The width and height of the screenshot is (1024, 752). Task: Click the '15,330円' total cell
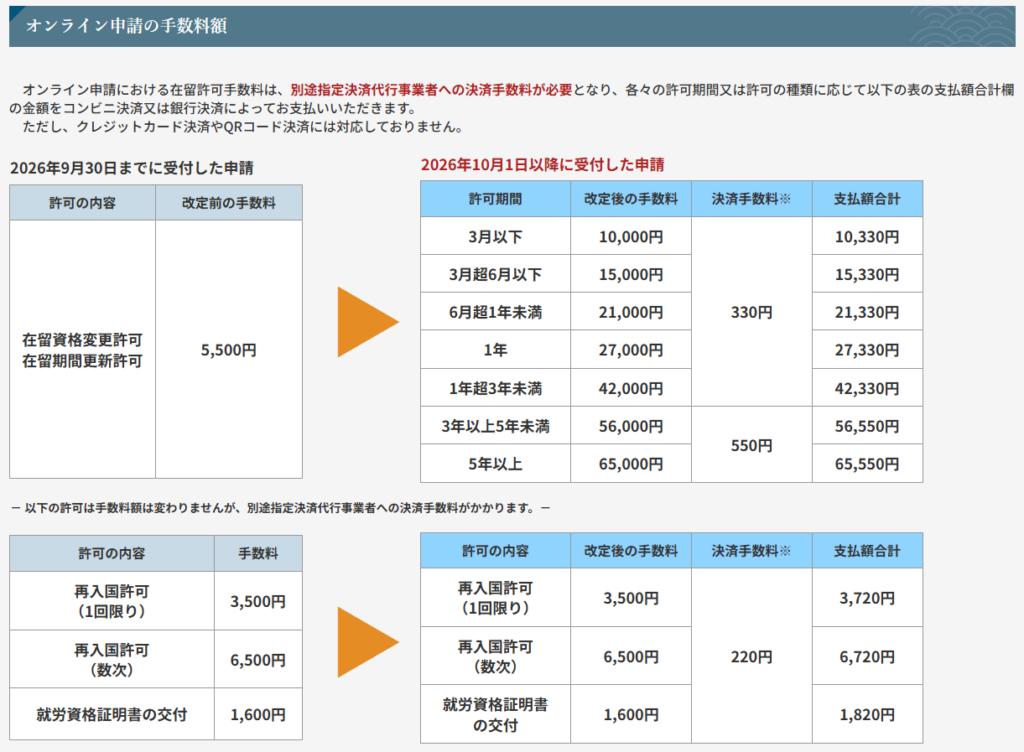[867, 274]
